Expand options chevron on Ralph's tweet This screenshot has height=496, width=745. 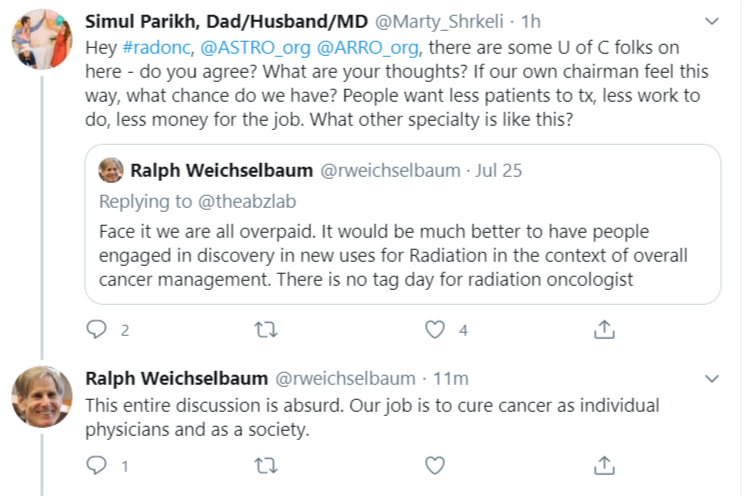click(711, 379)
